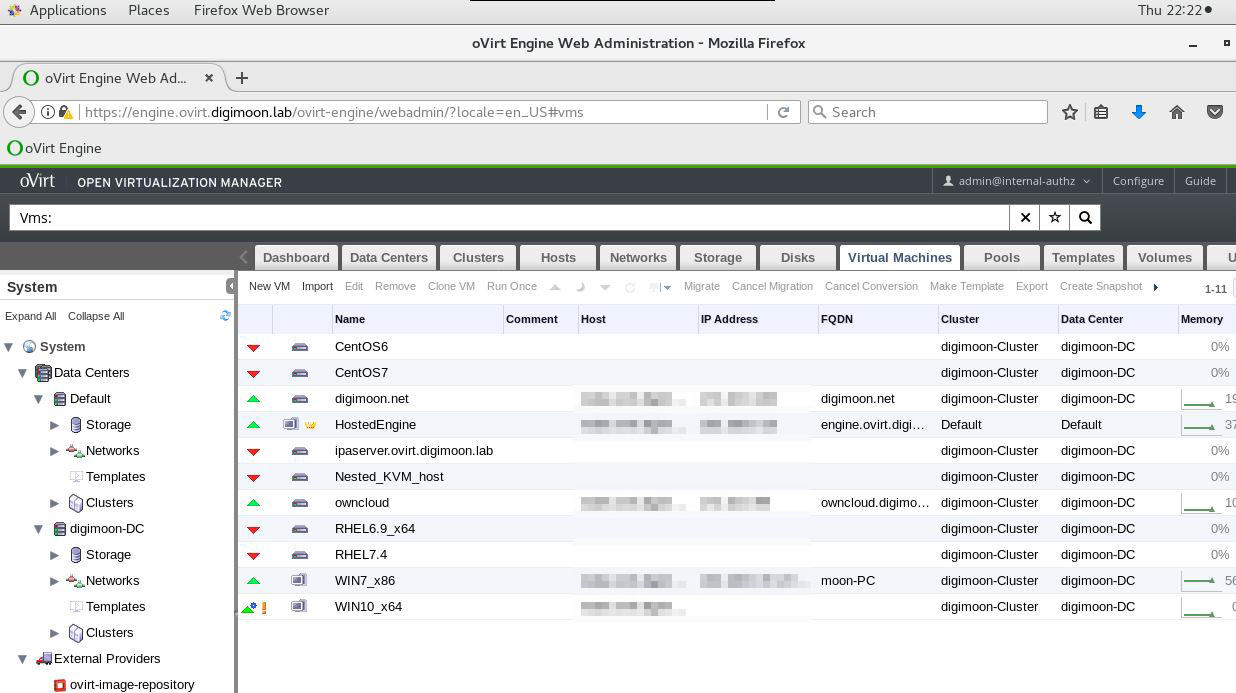Viewport: 1236px width, 693px height.
Task: Expand Clusters under Default data center
Action: (55, 503)
